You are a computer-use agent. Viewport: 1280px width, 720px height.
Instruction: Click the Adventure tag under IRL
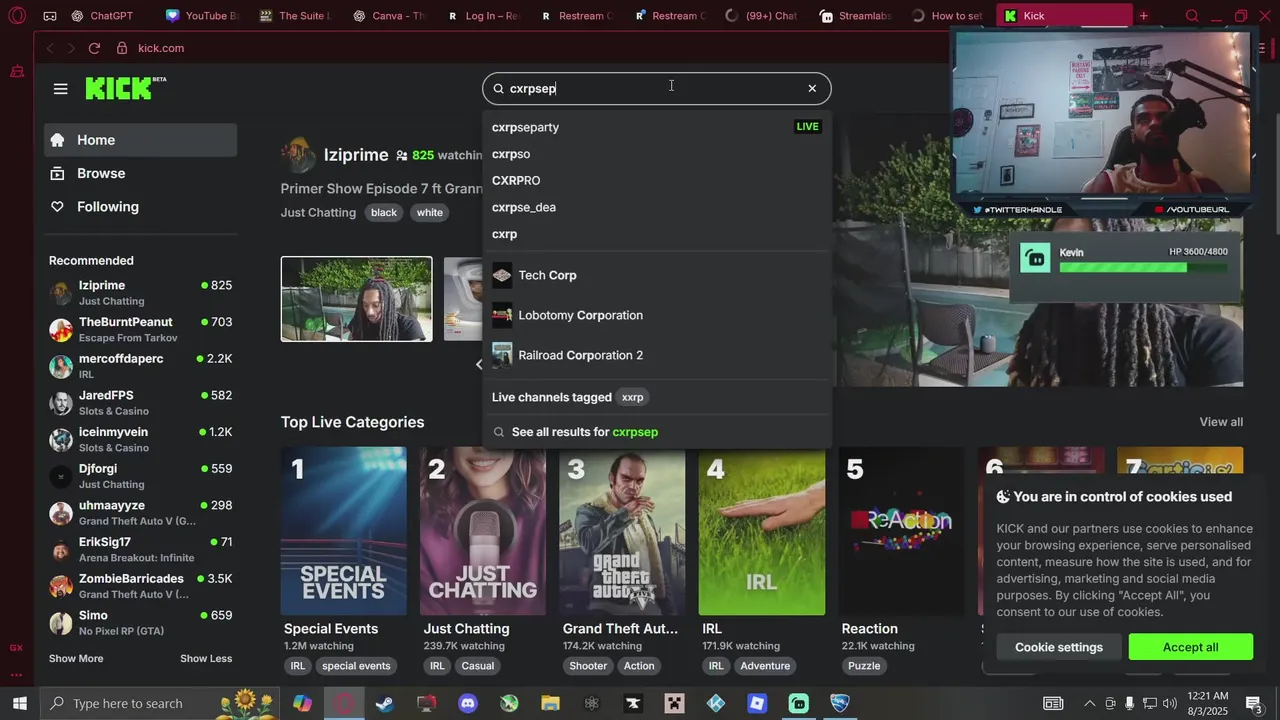[765, 666]
